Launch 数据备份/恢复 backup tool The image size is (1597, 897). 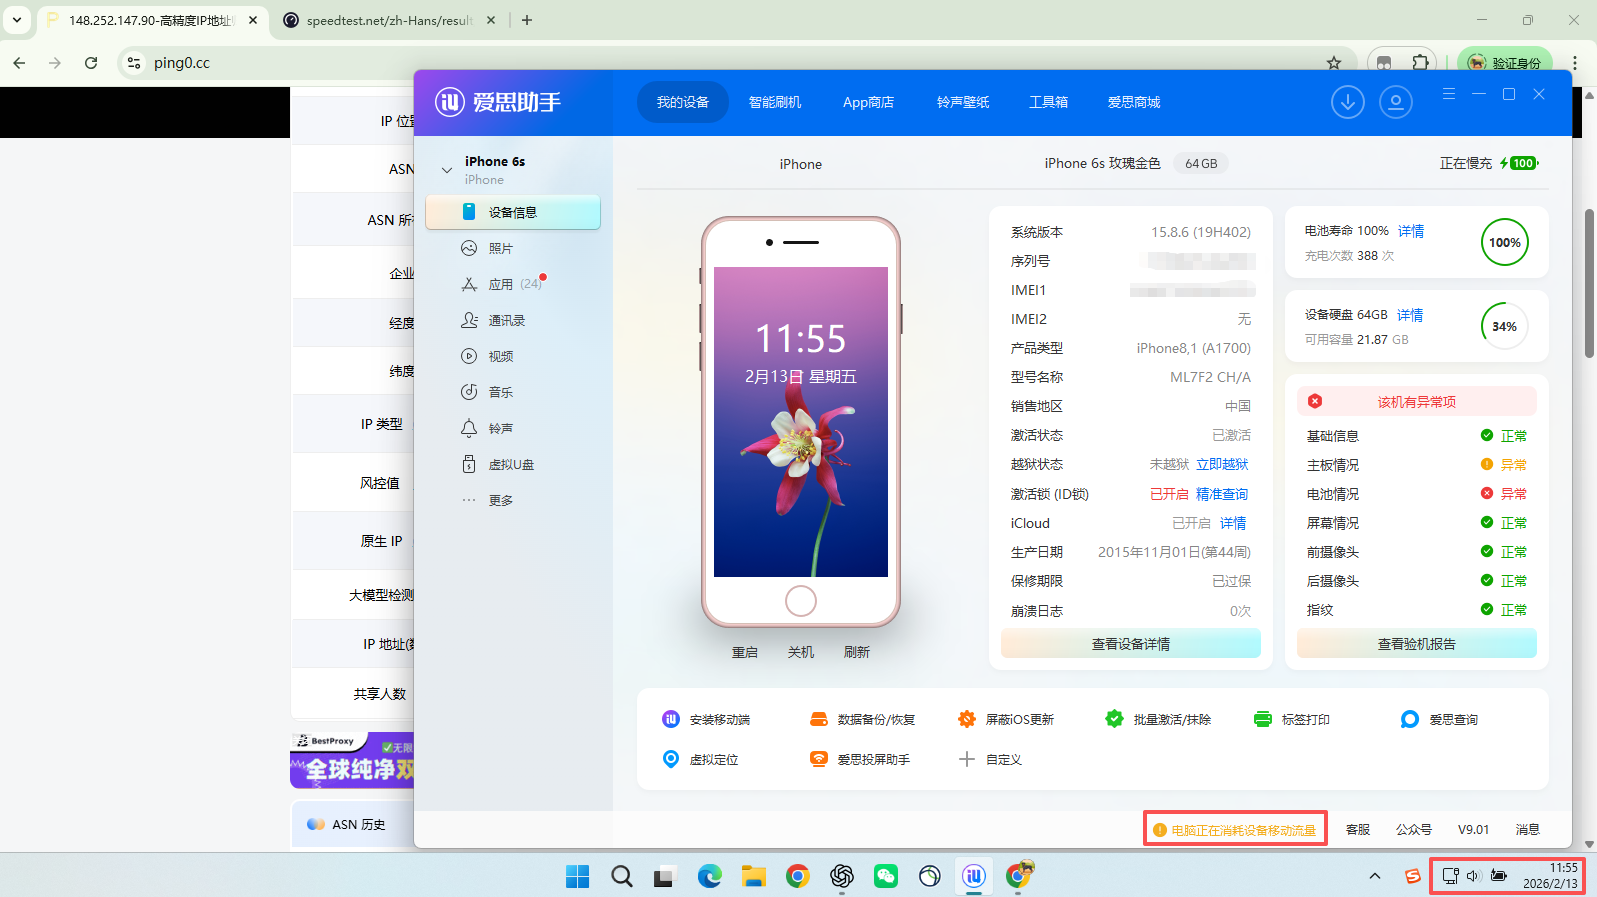862,720
